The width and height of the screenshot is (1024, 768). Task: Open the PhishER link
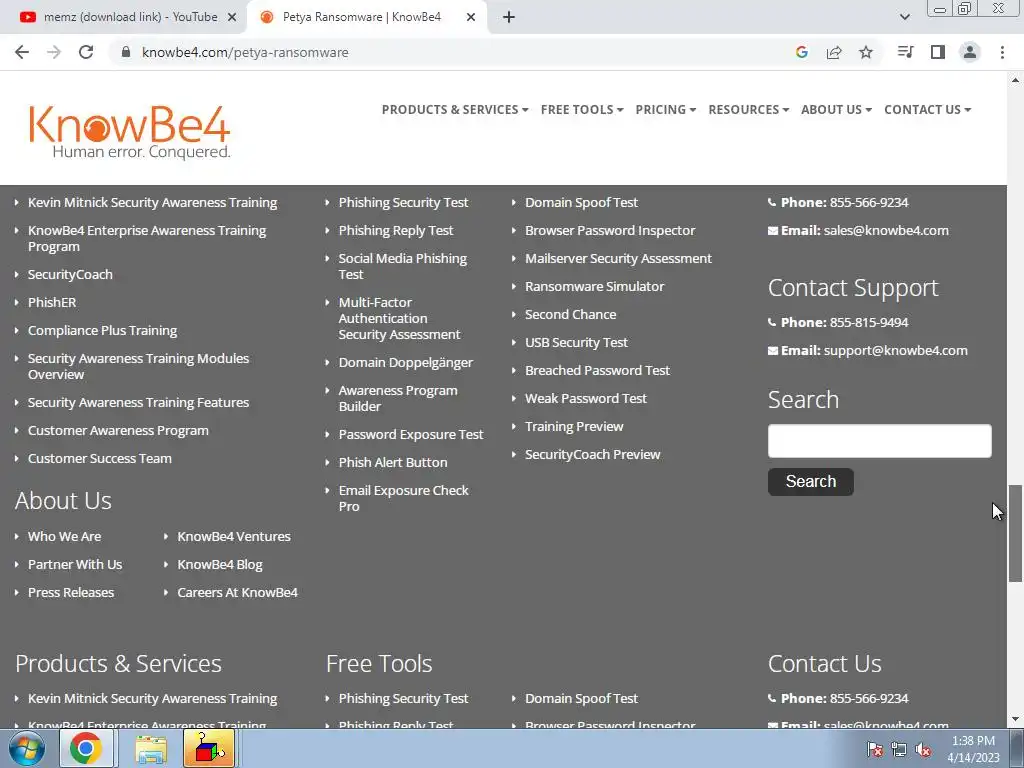(x=52, y=303)
